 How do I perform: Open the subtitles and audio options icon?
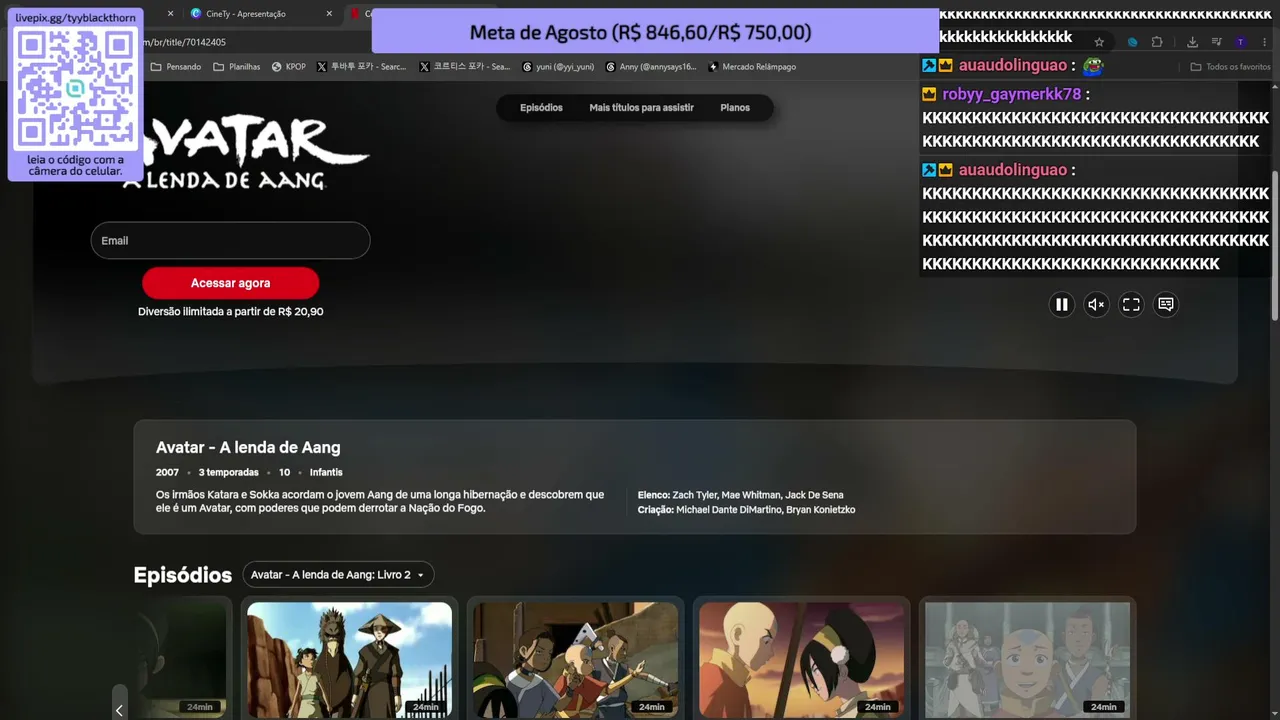pyautogui.click(x=1165, y=305)
